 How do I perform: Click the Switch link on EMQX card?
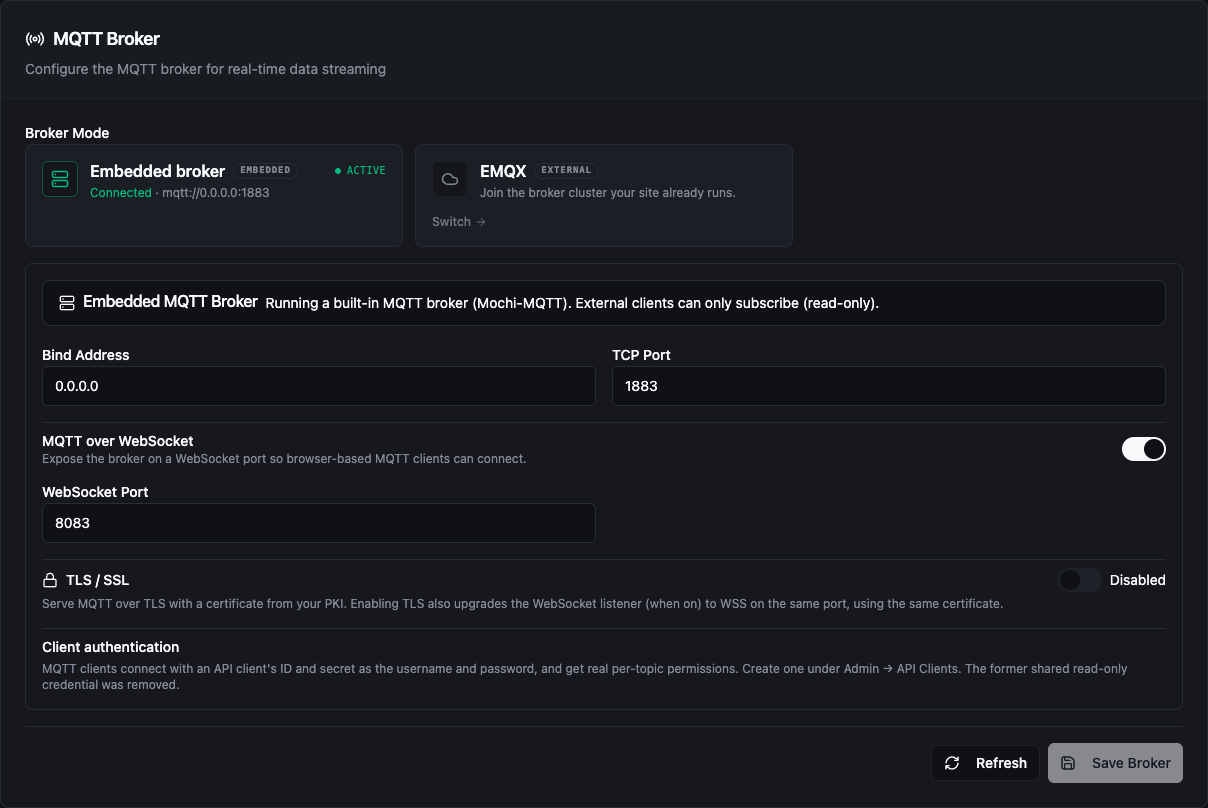click(459, 222)
